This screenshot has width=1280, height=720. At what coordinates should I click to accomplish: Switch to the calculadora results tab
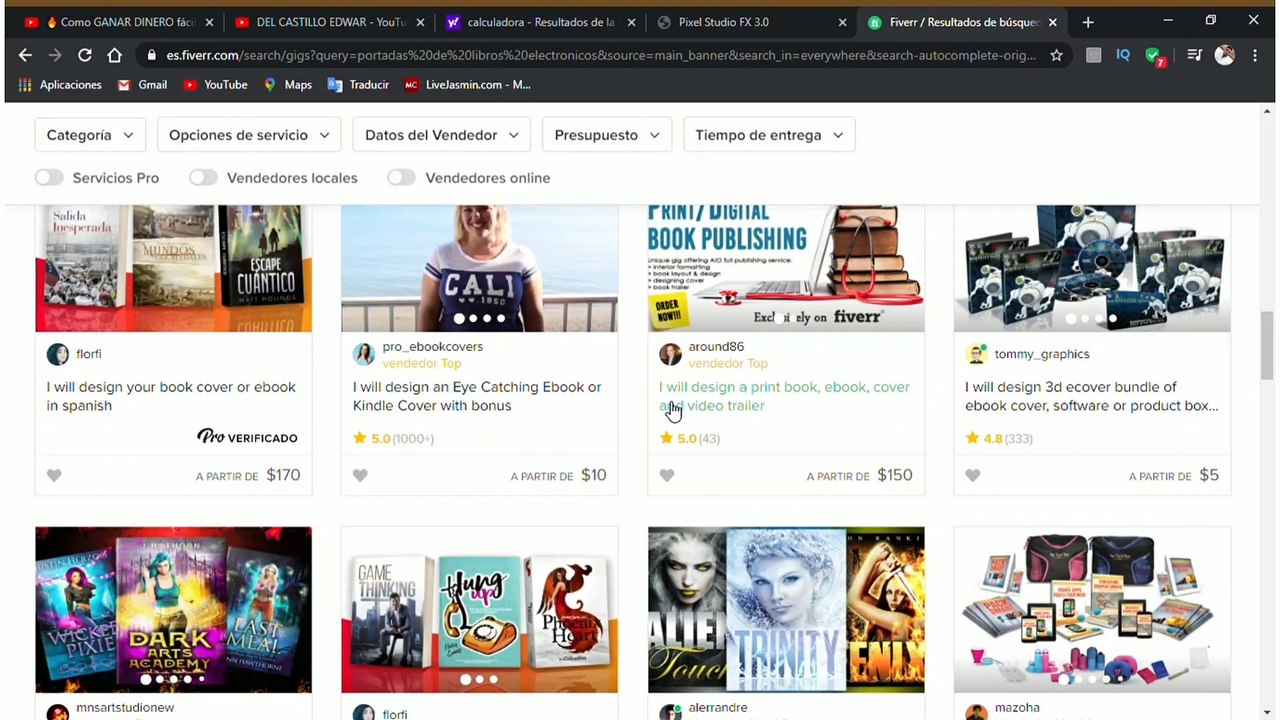tap(539, 22)
